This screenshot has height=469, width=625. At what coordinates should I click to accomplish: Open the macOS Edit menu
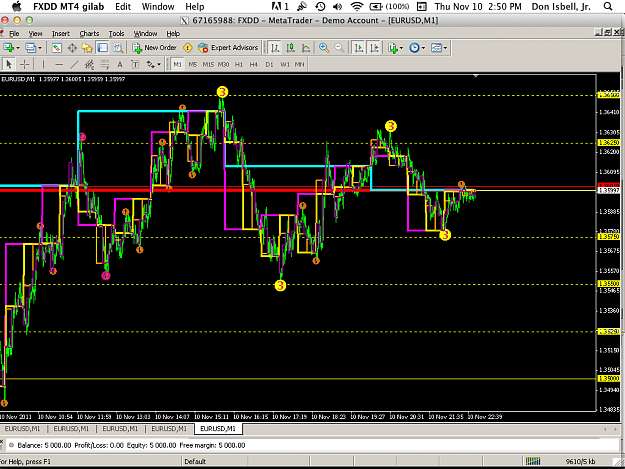pos(123,7)
